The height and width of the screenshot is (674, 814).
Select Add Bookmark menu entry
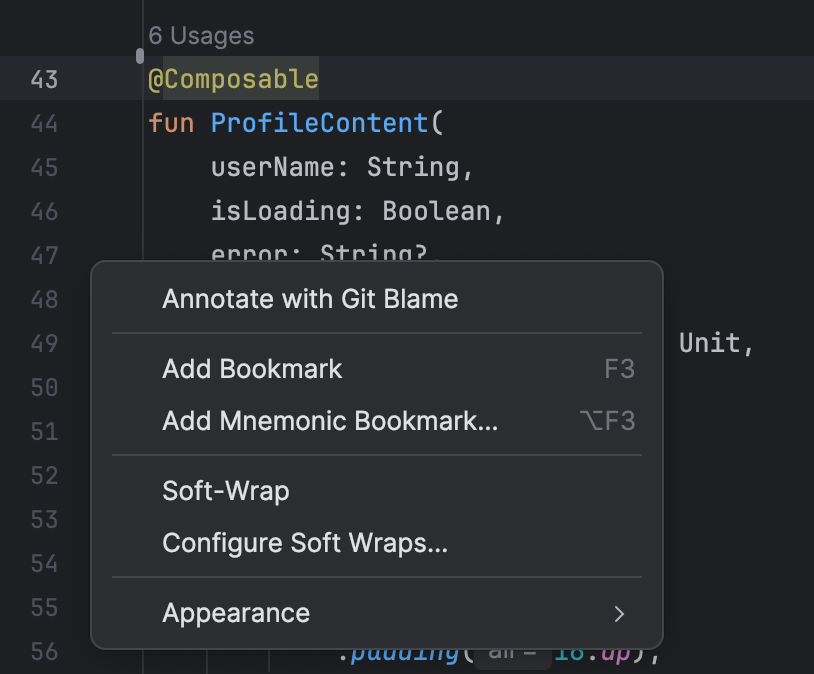pos(252,369)
